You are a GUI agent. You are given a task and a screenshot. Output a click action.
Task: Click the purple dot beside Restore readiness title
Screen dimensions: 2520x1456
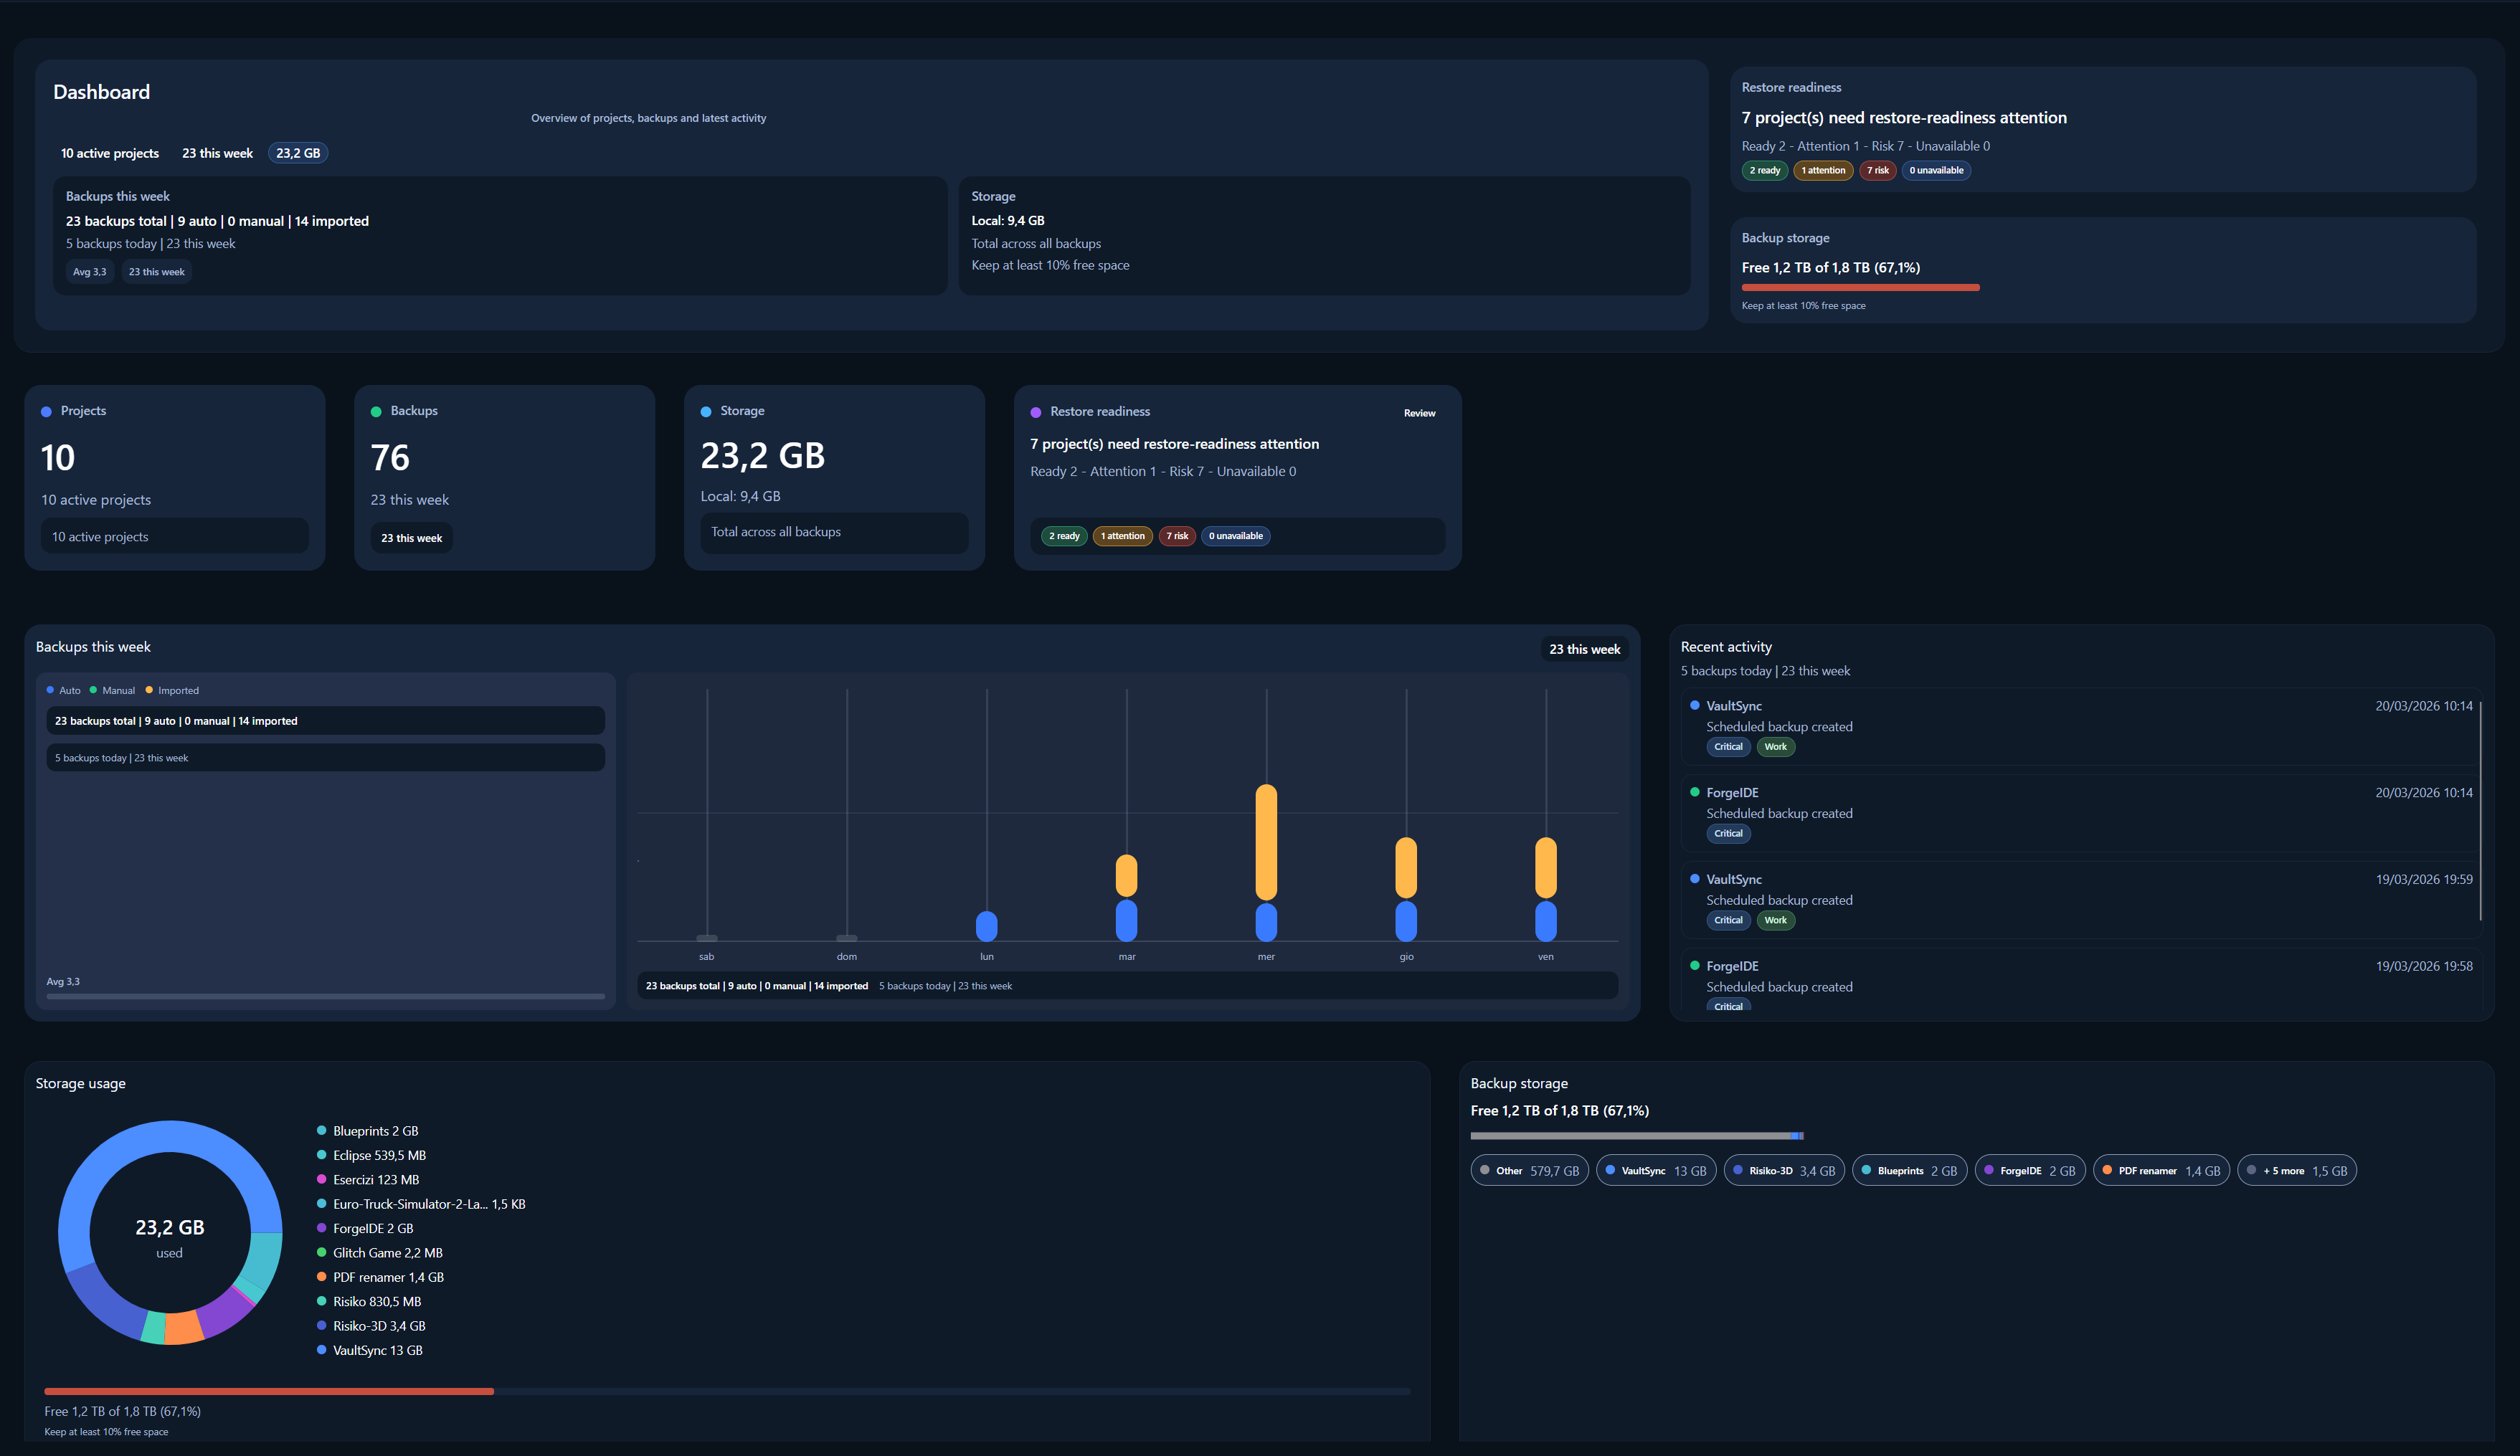pos(1036,412)
